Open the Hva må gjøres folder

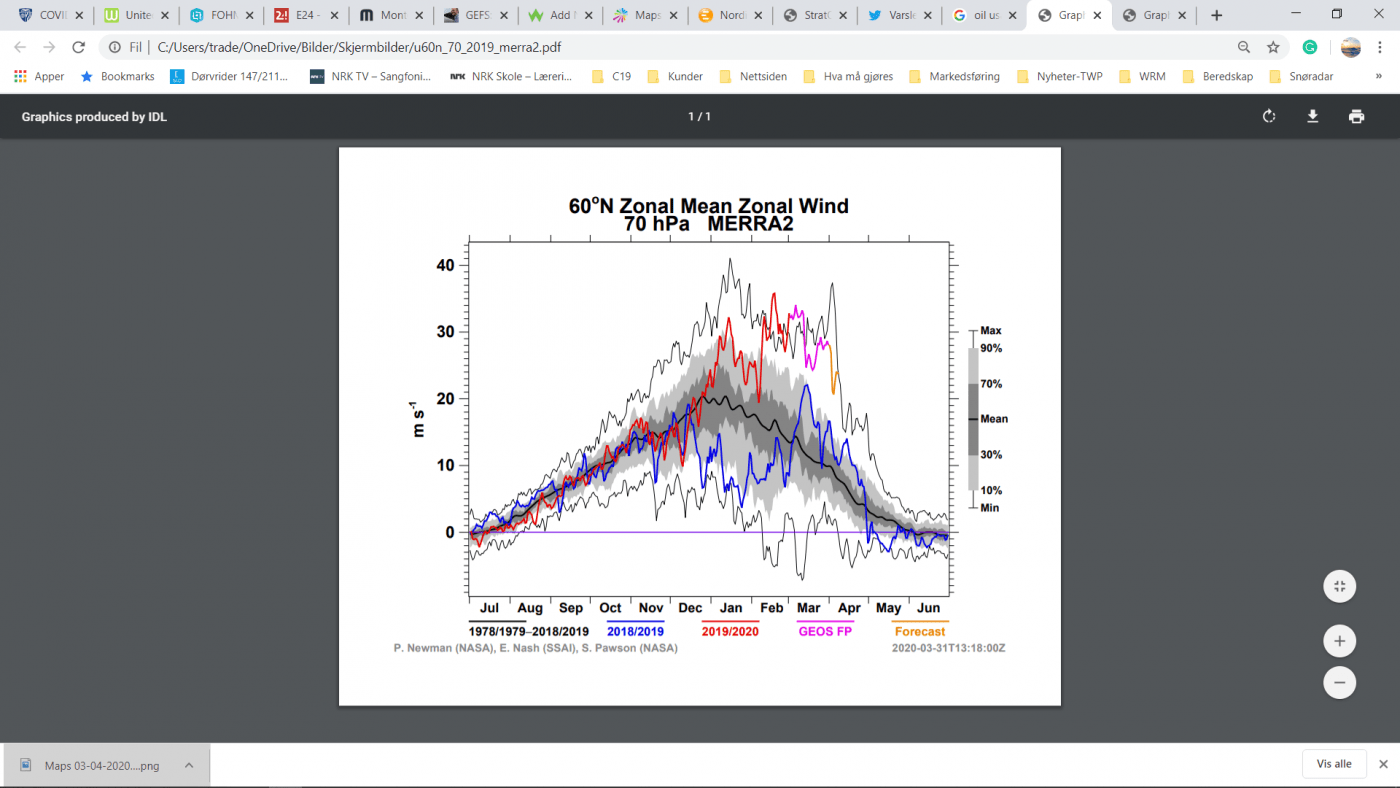click(x=848, y=76)
